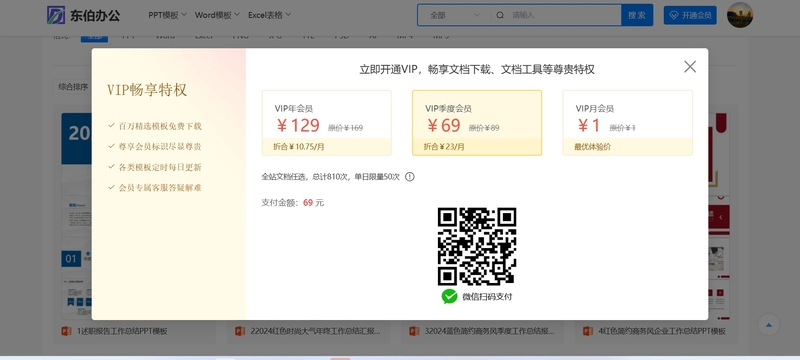Expand the PPT模板 menu
The height and width of the screenshot is (360, 800).
[167, 15]
